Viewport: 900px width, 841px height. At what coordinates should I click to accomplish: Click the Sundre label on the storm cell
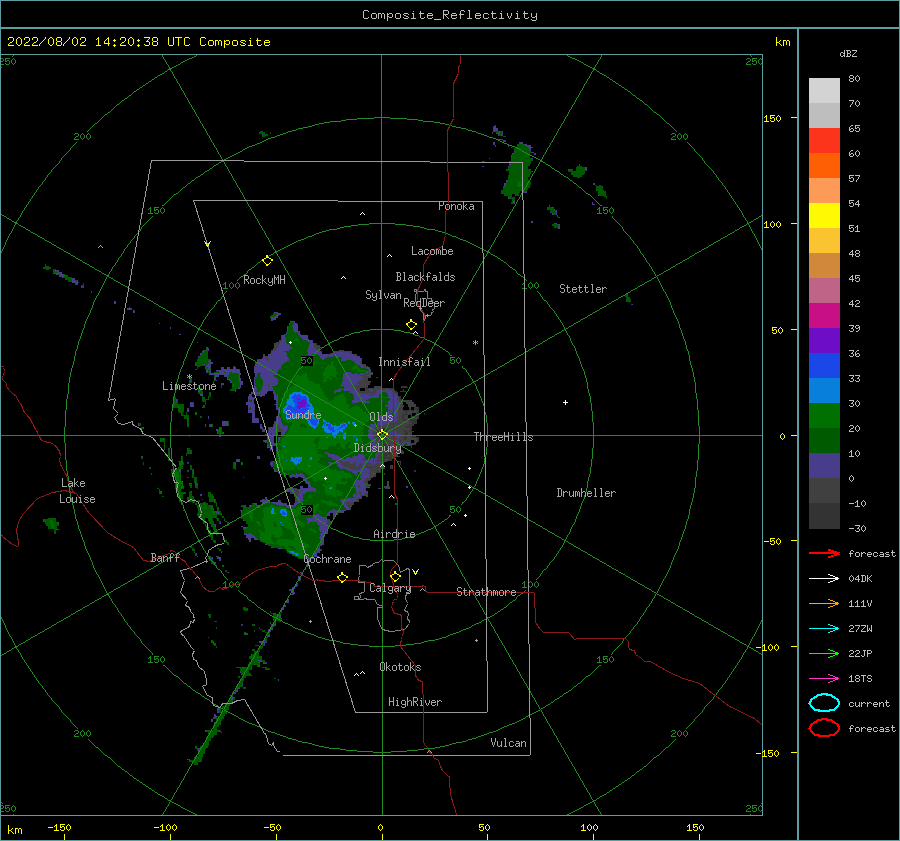point(303,415)
